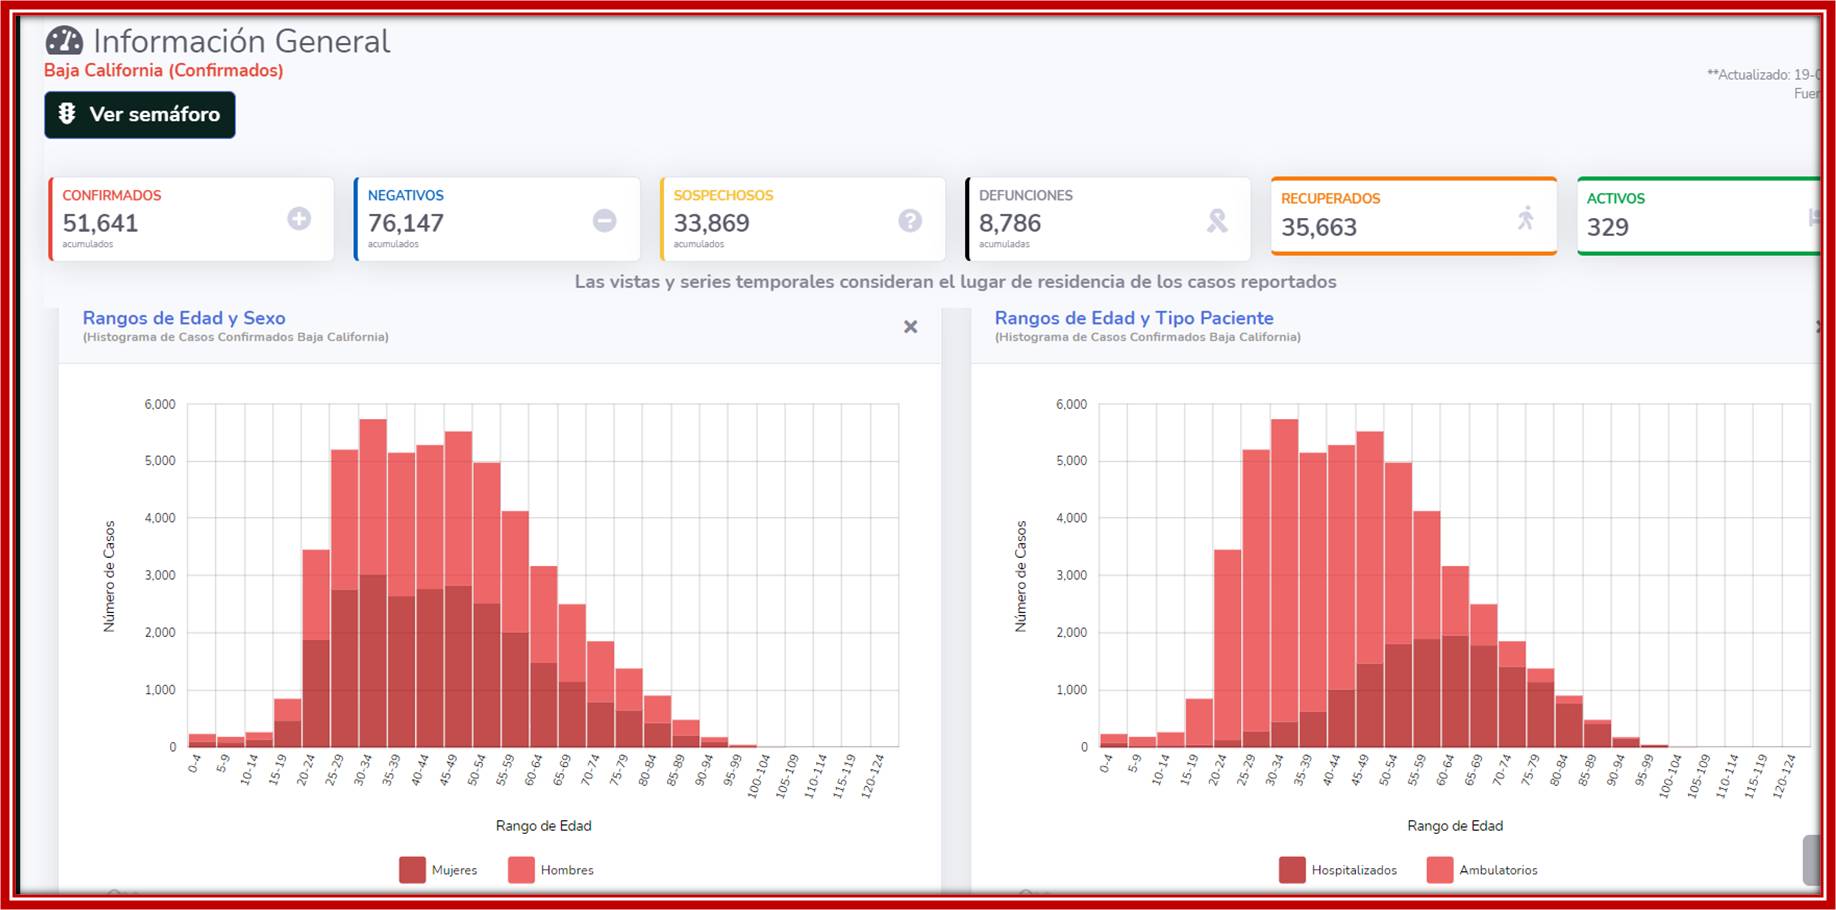Click the plus icon in Confirmados card
The width and height of the screenshot is (1836, 910).
click(x=299, y=219)
